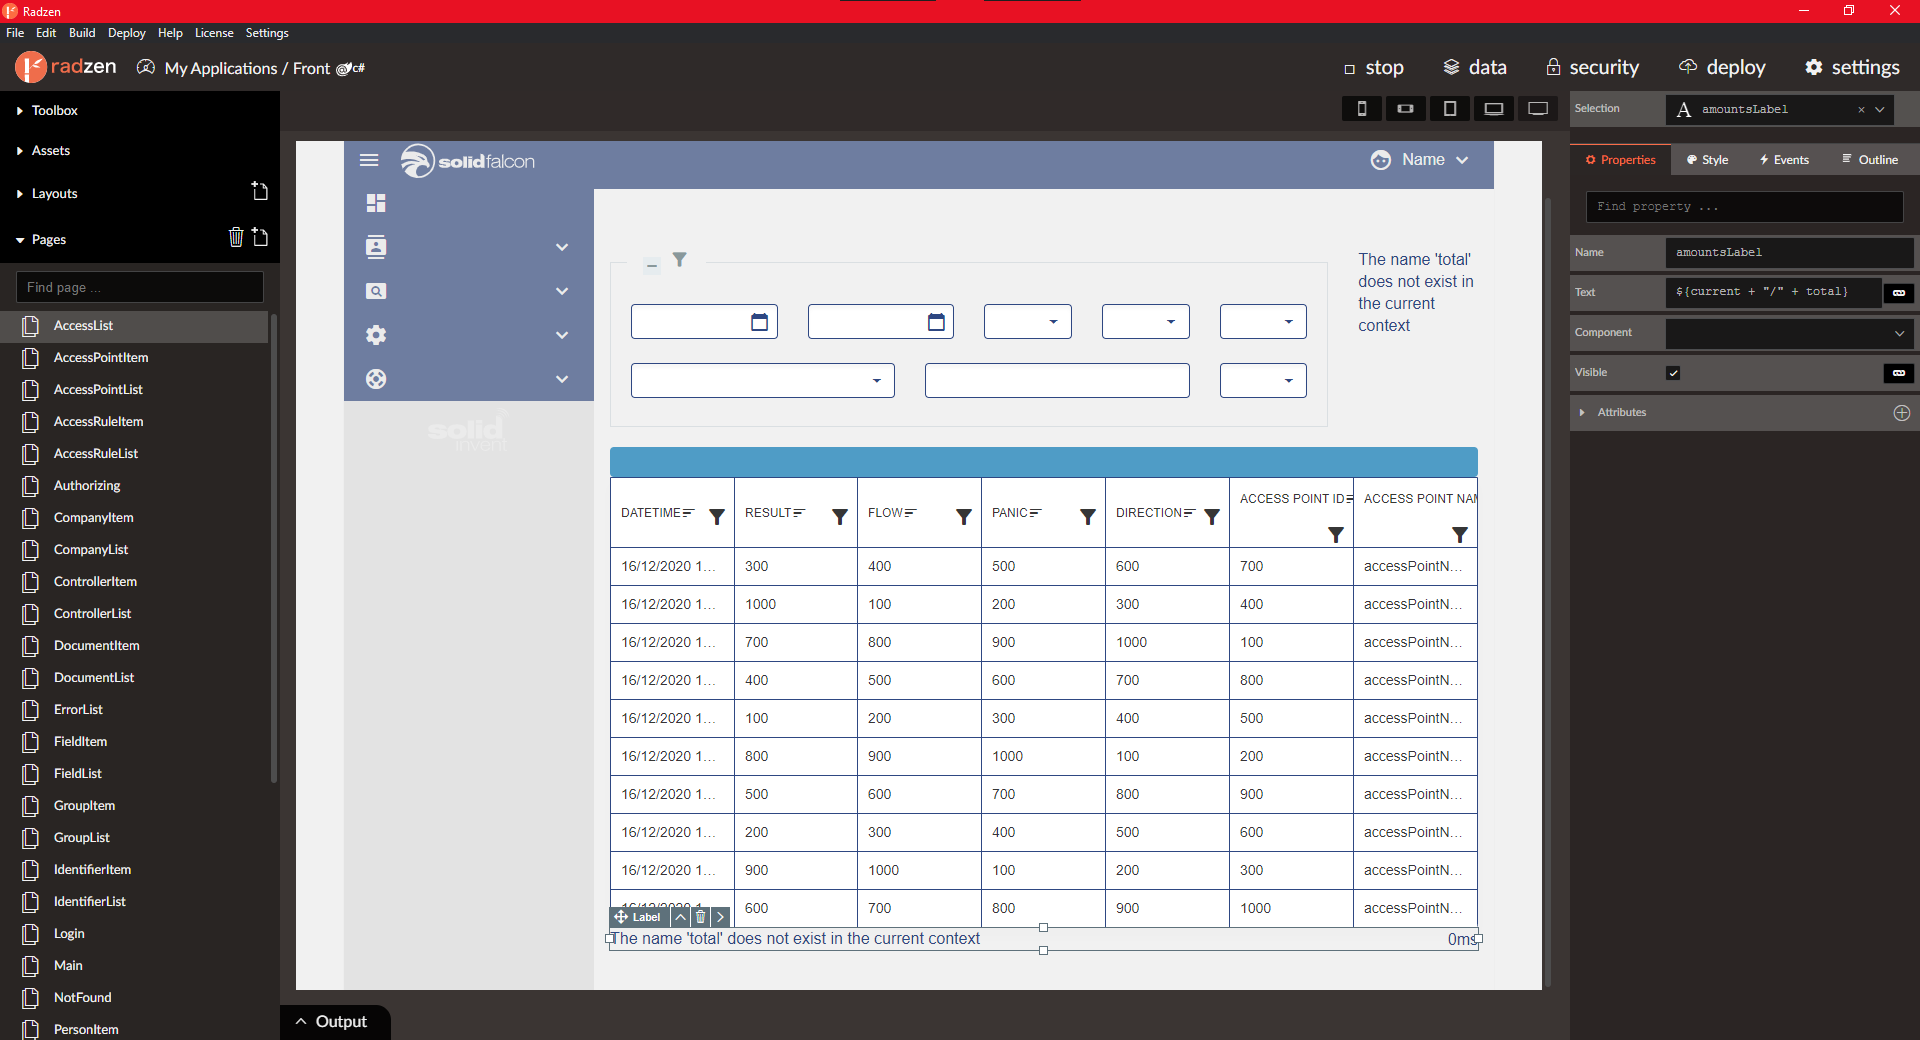Open the first date picker calendar icon
Screen dimensions: 1920x1040
coord(760,322)
